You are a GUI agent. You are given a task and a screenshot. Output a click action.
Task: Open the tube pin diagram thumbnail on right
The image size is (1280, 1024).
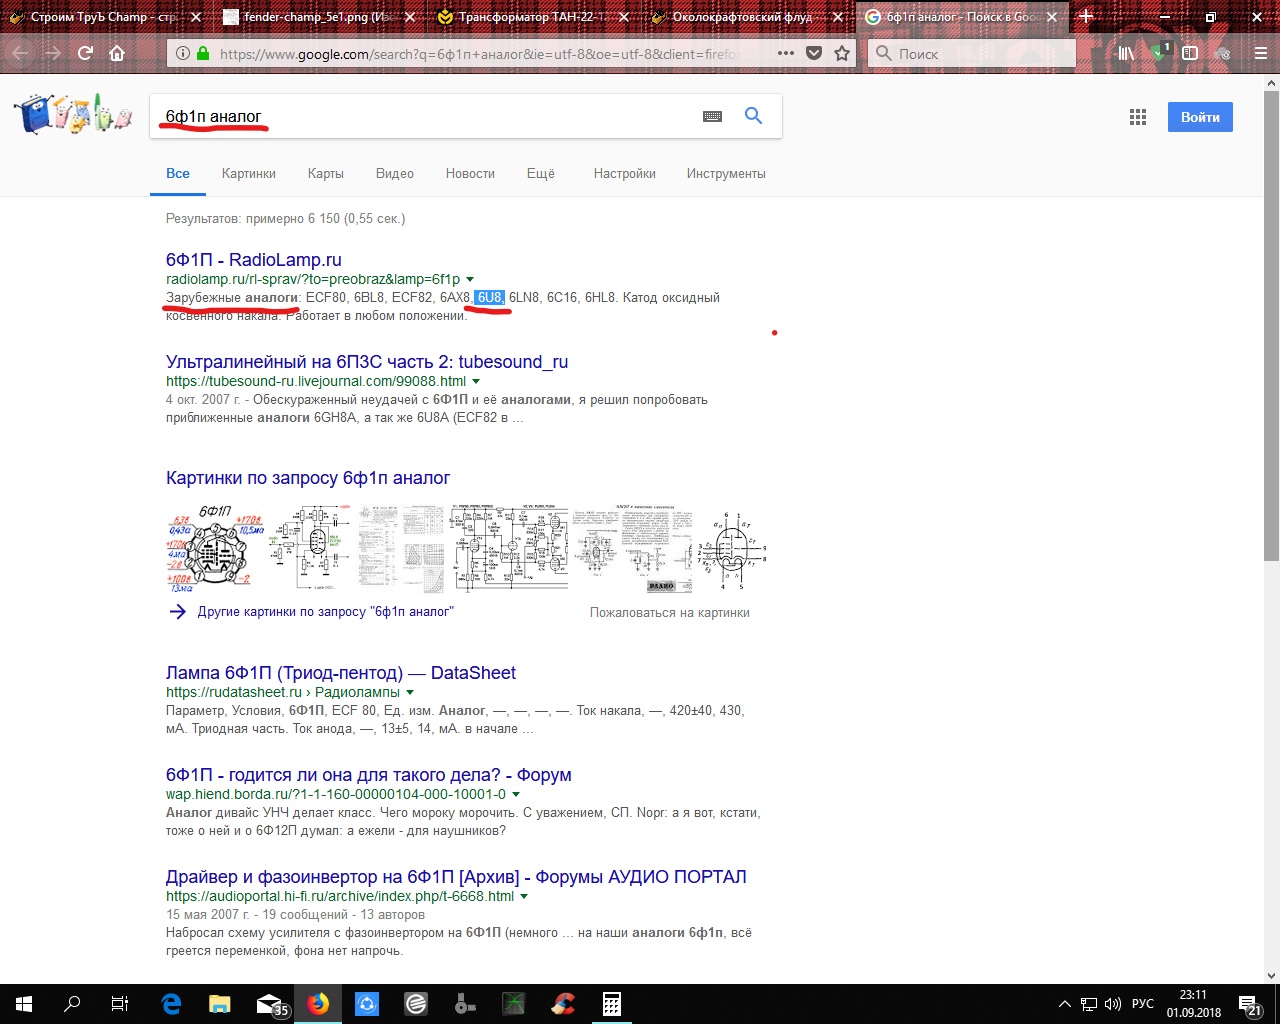(x=735, y=549)
